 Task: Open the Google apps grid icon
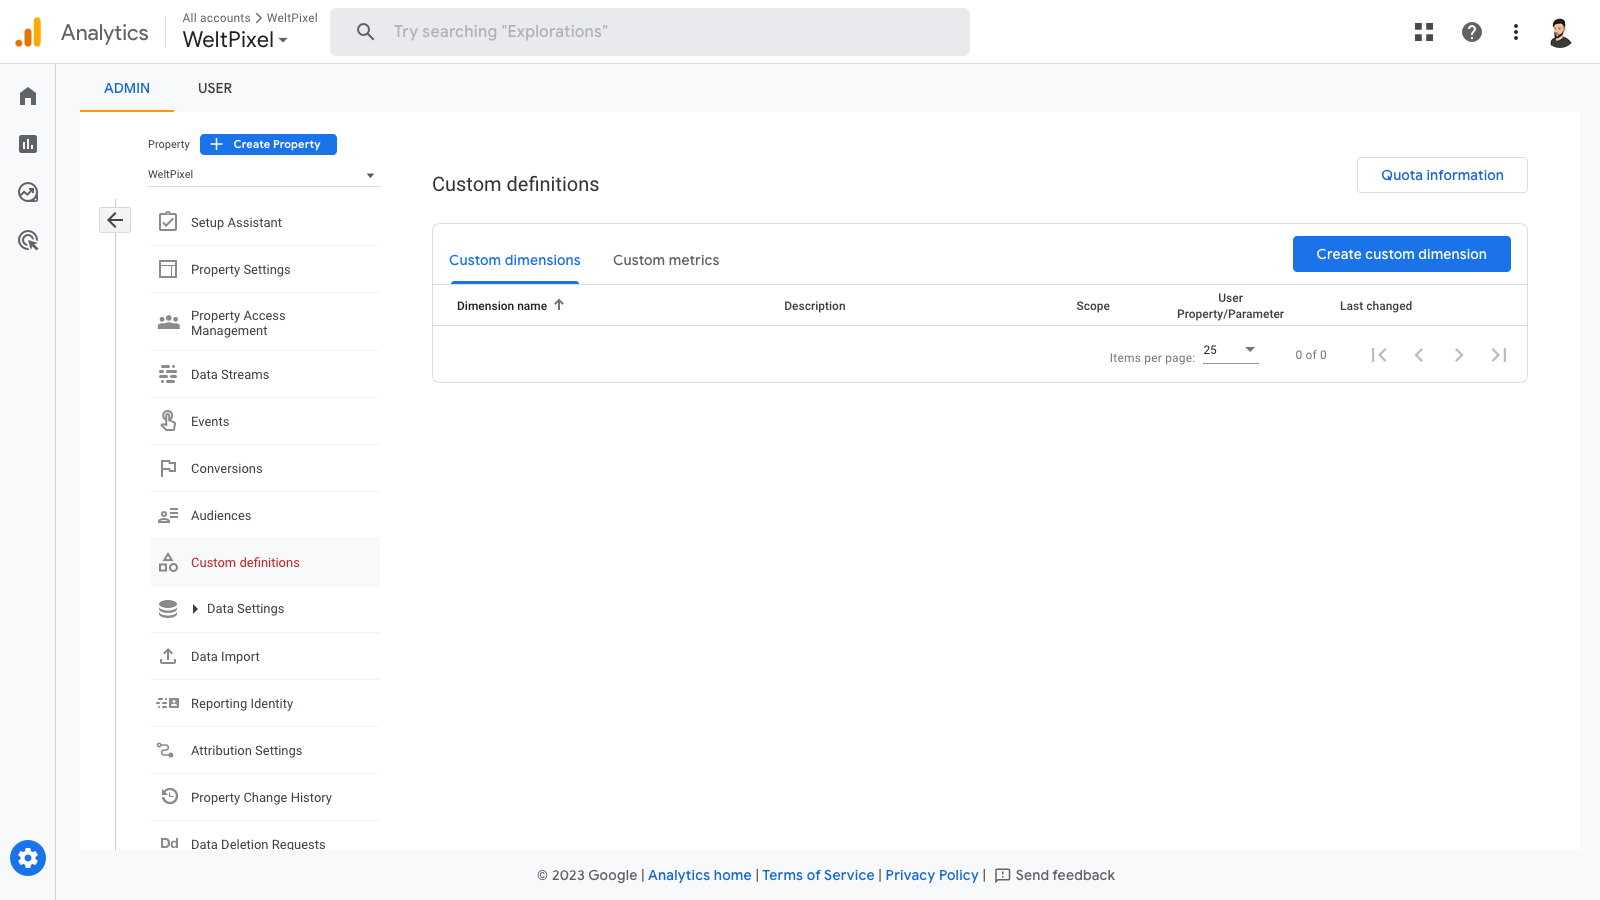tap(1424, 32)
